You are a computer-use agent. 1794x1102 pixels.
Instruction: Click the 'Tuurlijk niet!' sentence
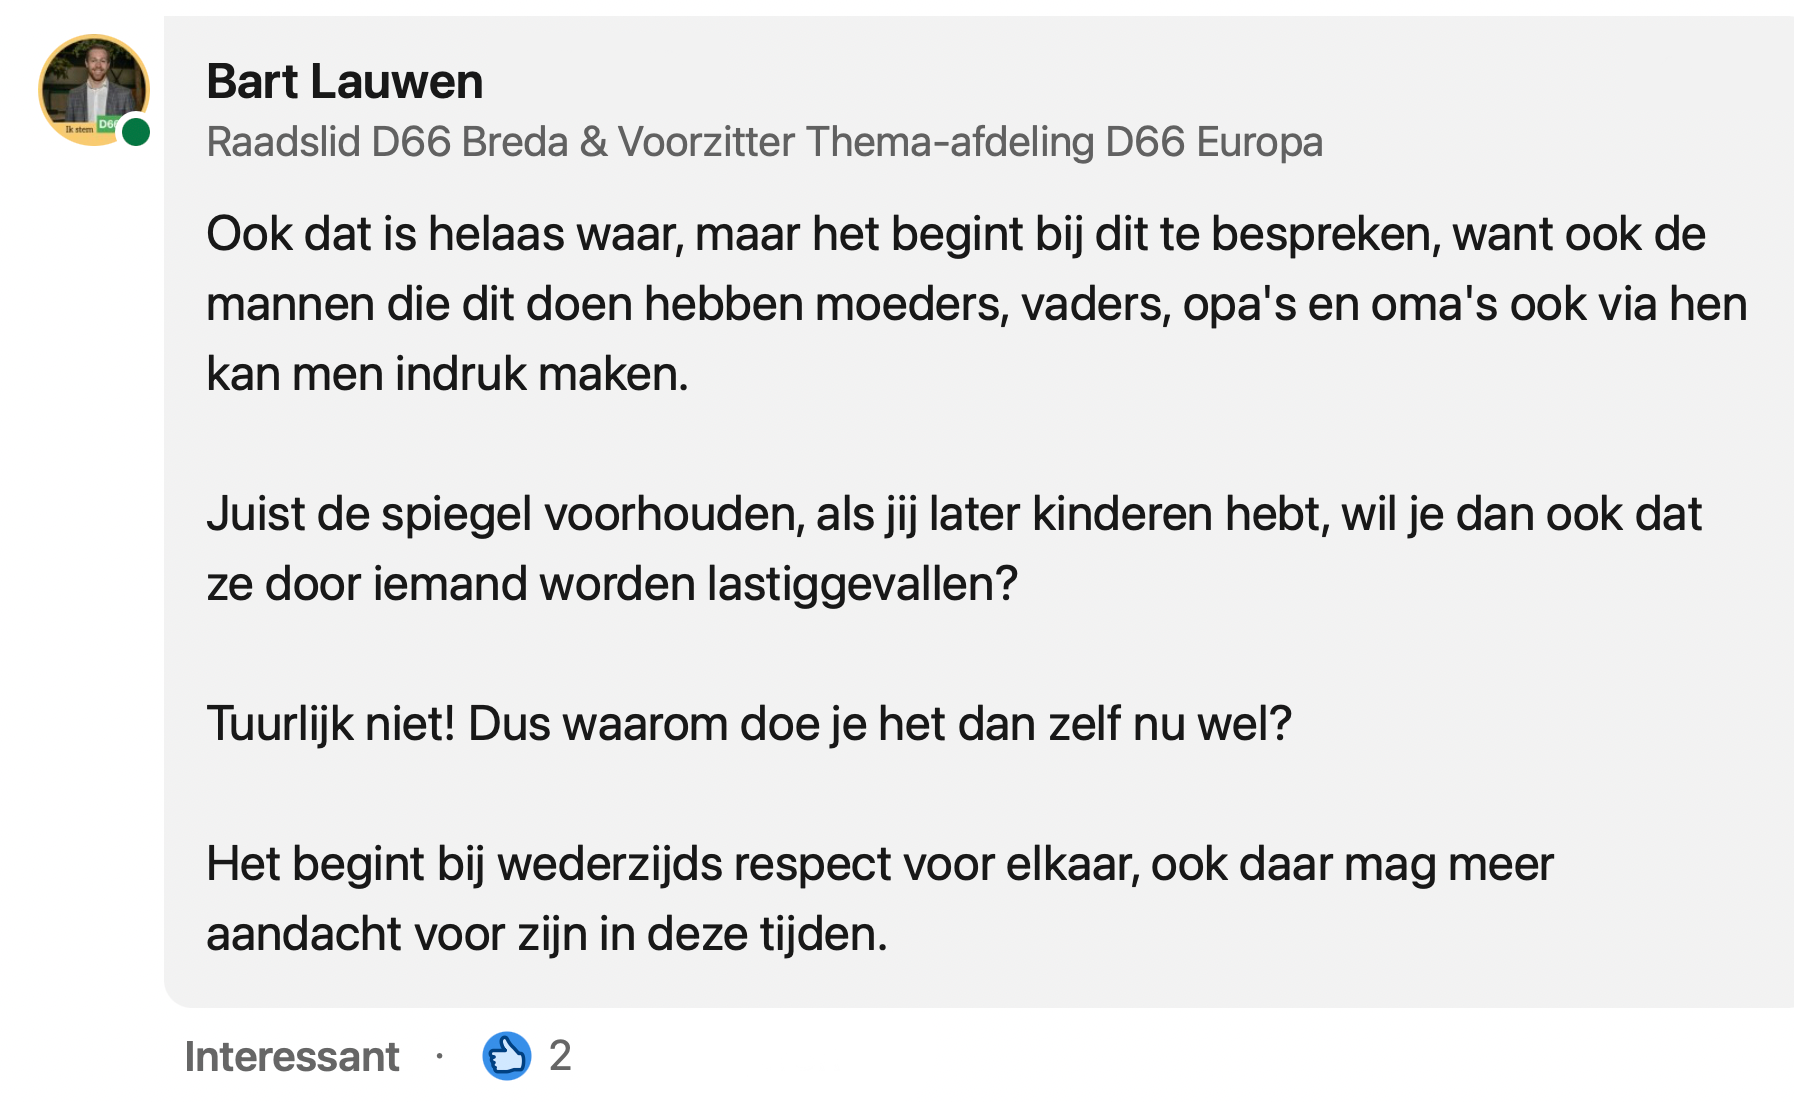click(330, 725)
